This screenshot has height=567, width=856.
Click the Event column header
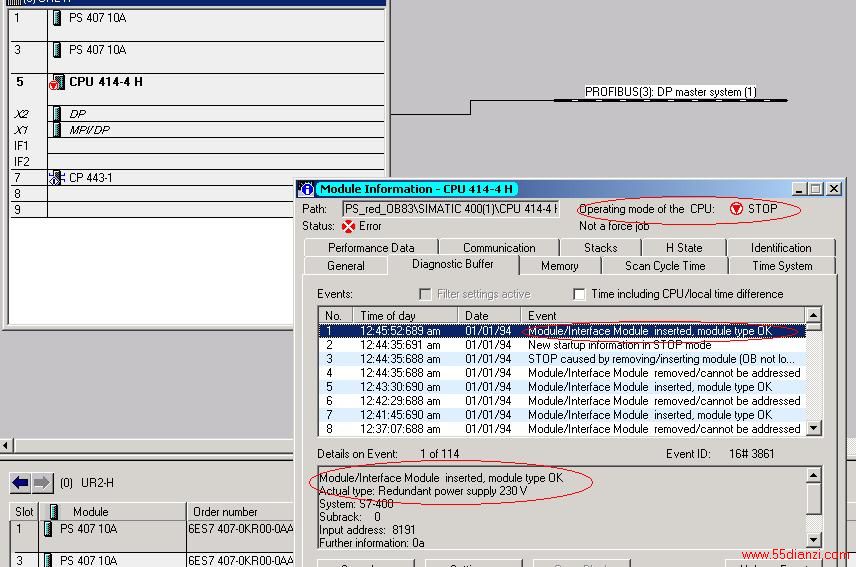click(663, 315)
